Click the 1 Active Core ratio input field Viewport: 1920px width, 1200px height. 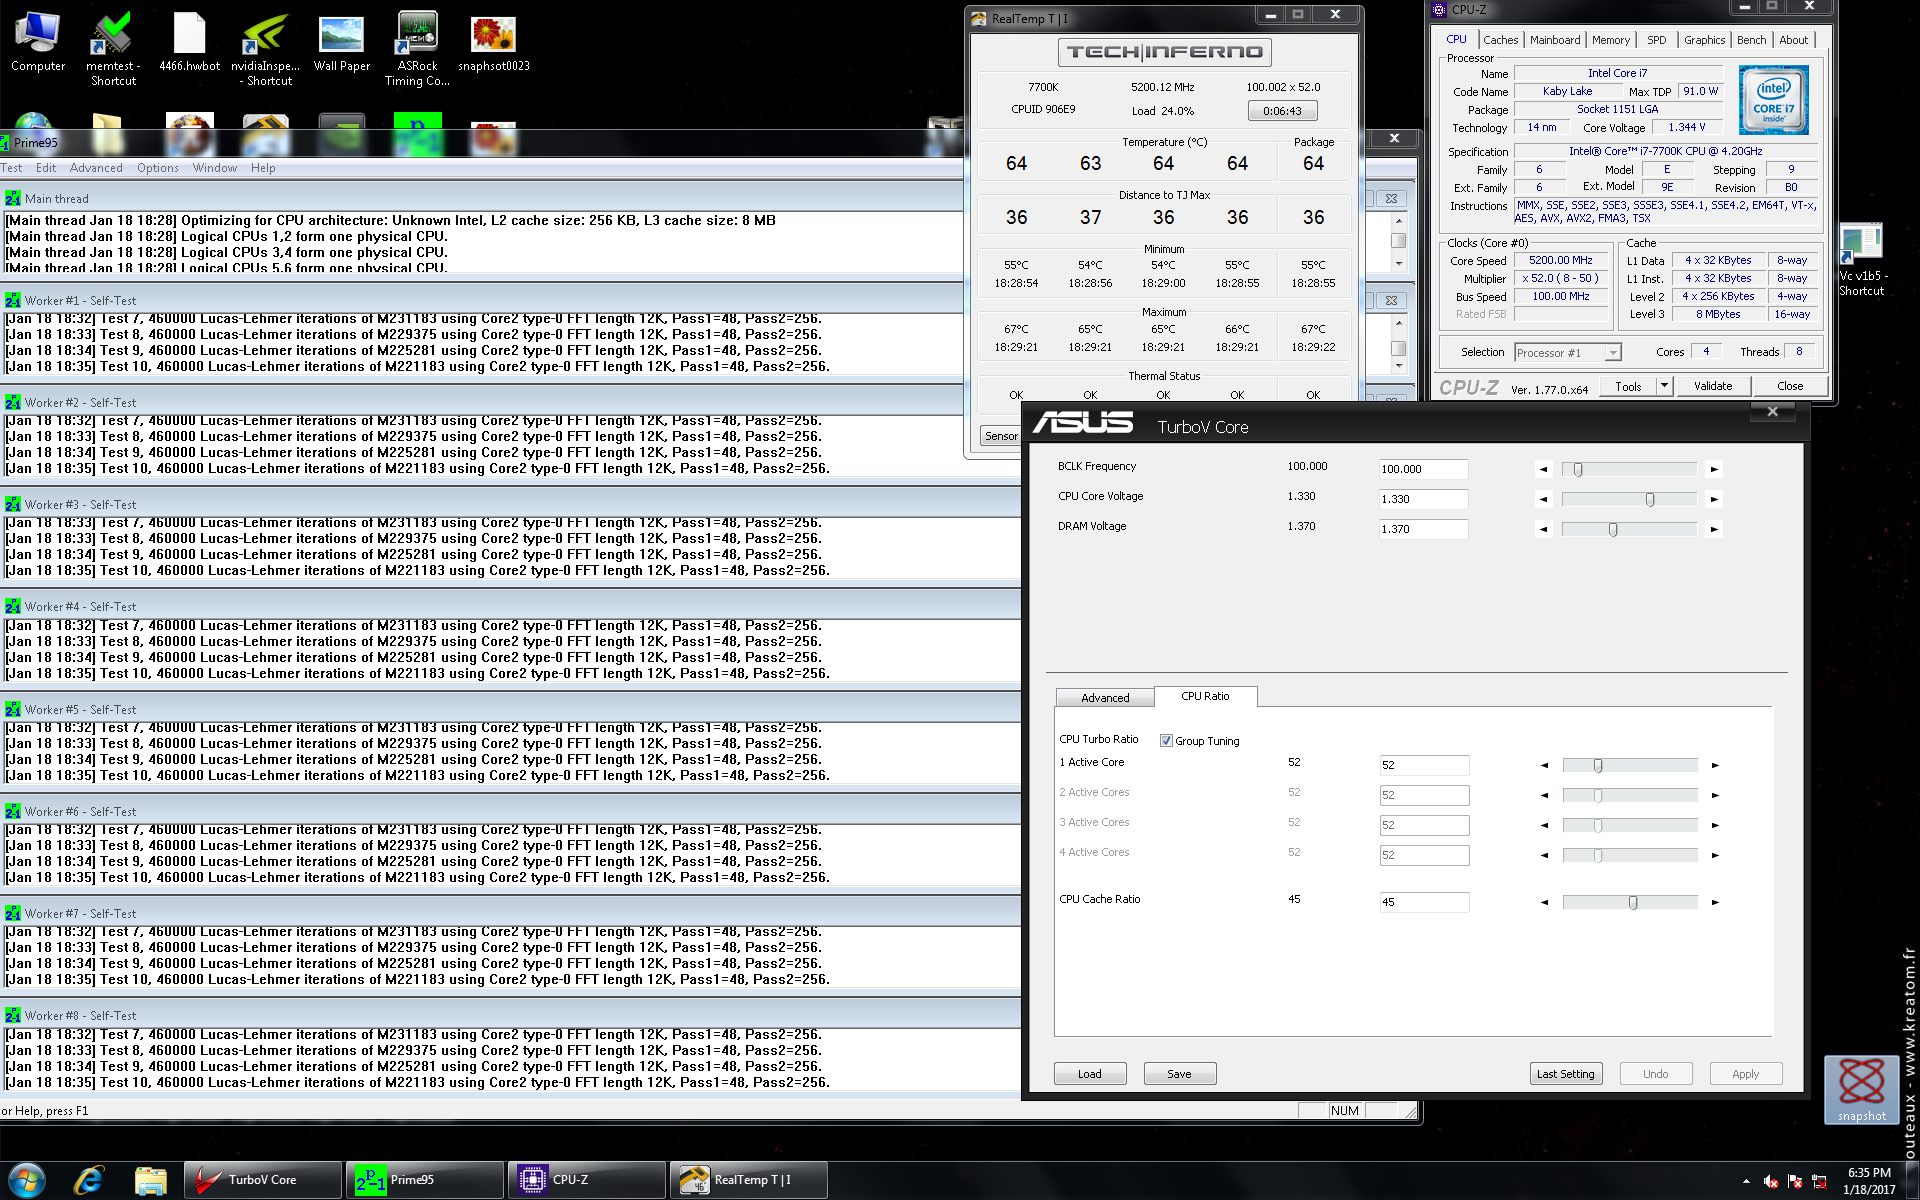tap(1424, 765)
